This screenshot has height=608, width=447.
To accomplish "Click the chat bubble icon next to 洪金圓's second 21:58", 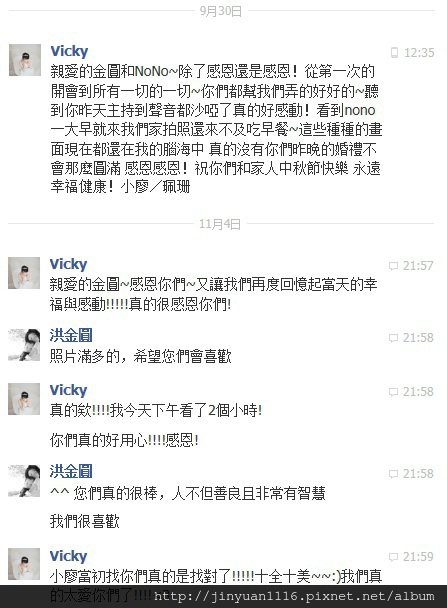I will coord(393,474).
